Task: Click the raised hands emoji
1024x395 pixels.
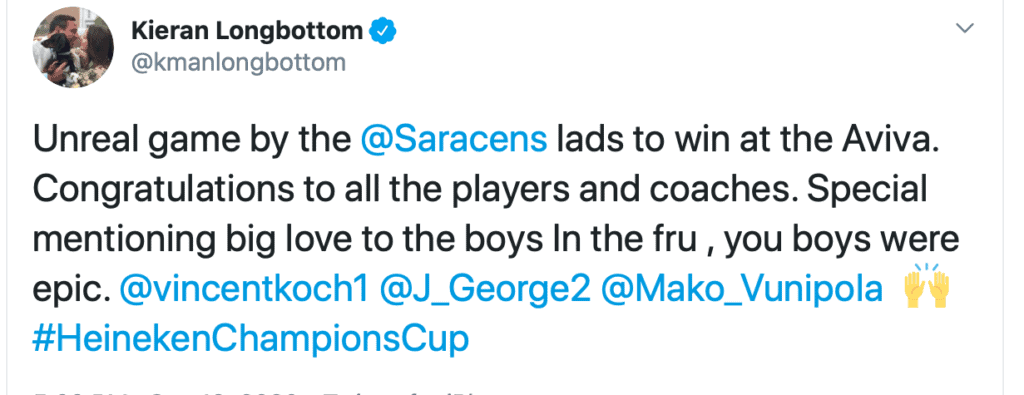Action: point(926,288)
